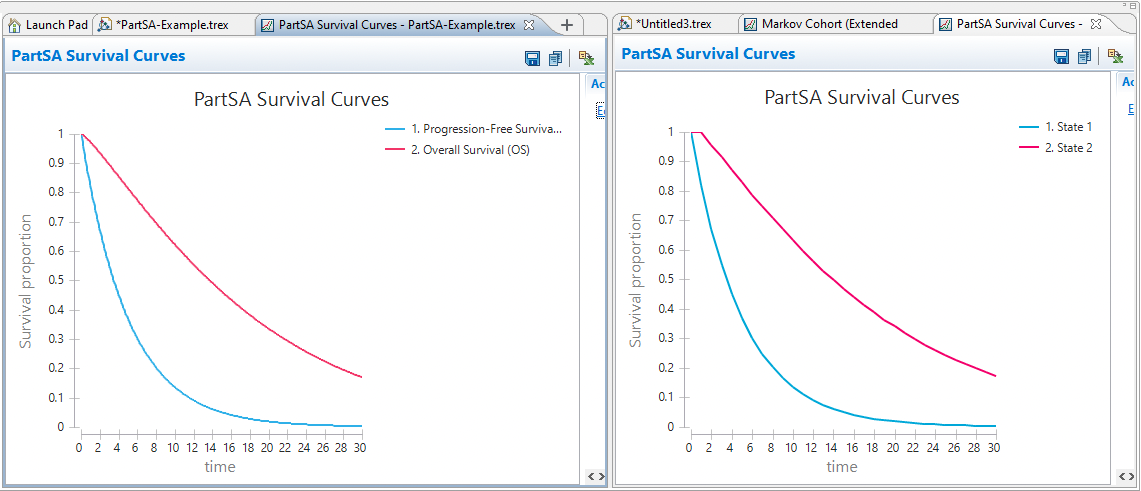Open the *PartSA-Example.trex model tab
This screenshot has height=491, width=1141.
pyautogui.click(x=170, y=24)
